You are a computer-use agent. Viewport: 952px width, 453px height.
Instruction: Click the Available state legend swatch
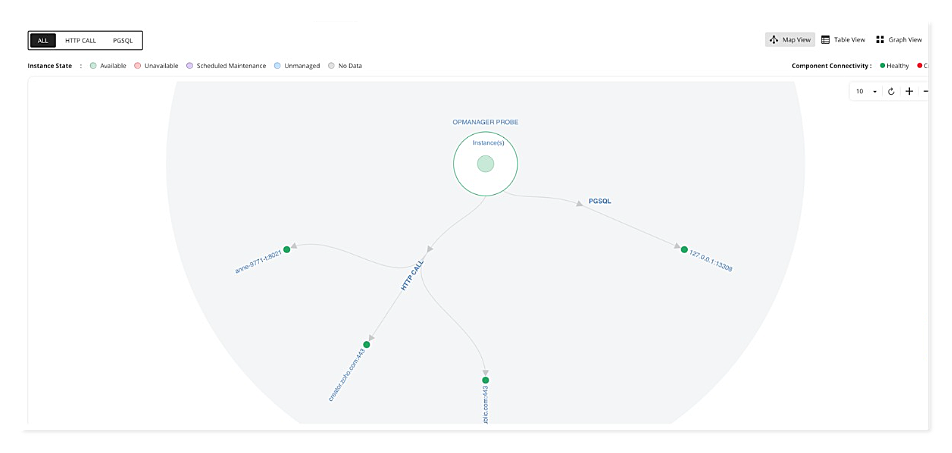pyautogui.click(x=93, y=66)
